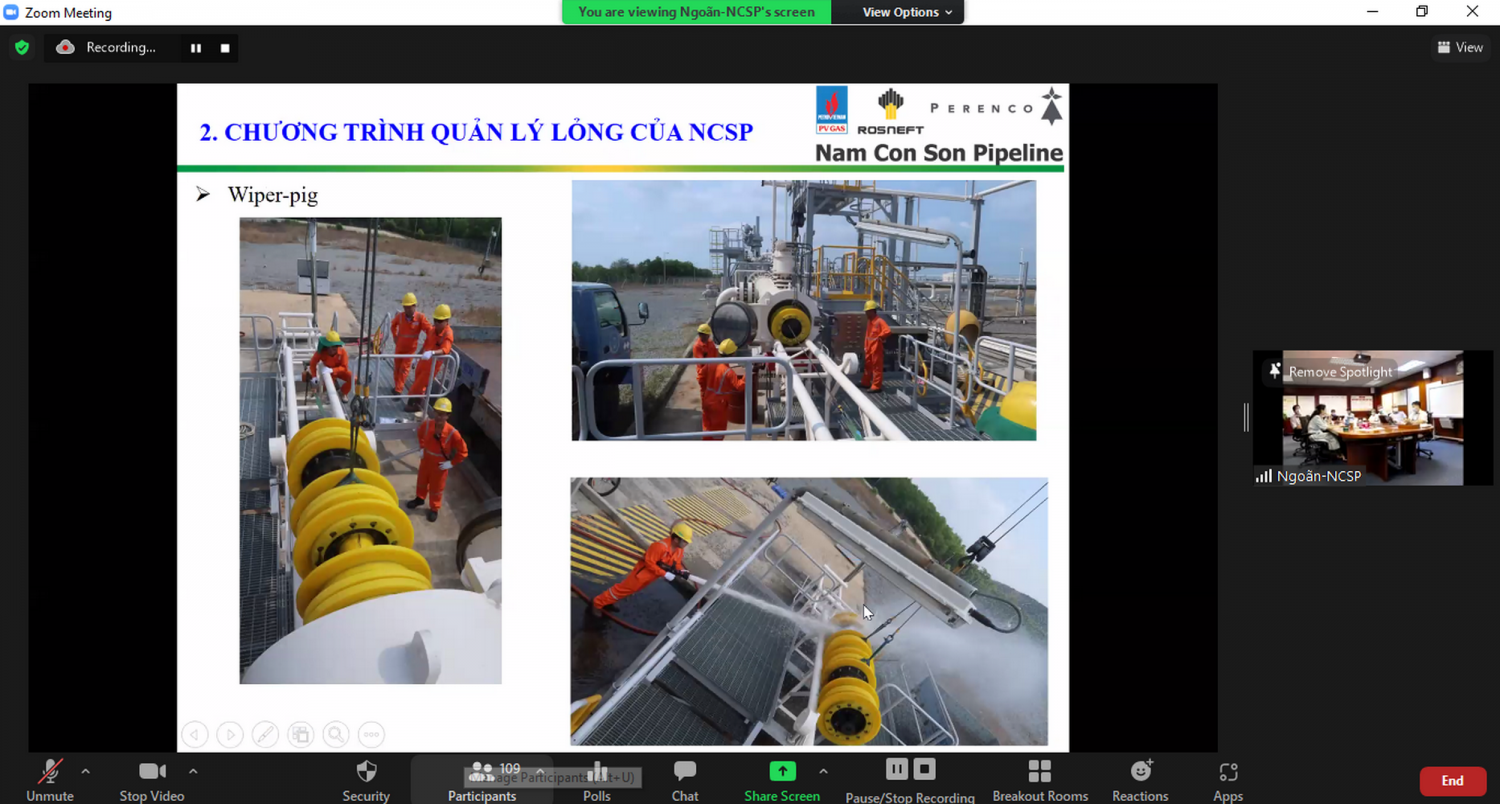Stop the camera video
1500x804 pixels.
[152, 780]
